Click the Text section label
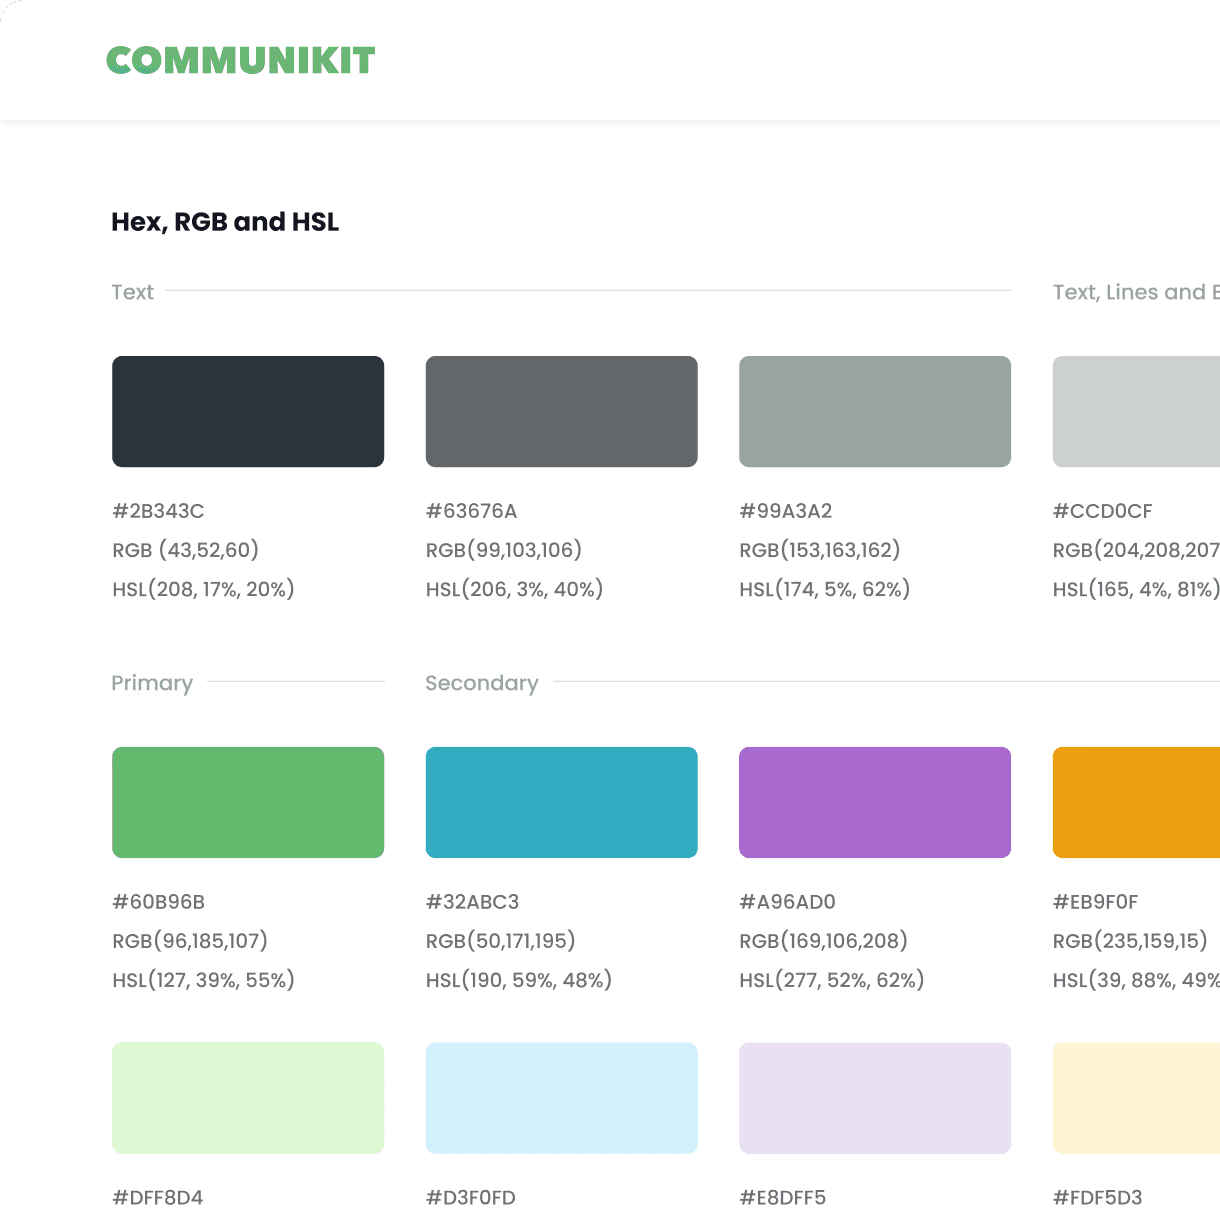The width and height of the screenshot is (1220, 1211). coord(133,292)
